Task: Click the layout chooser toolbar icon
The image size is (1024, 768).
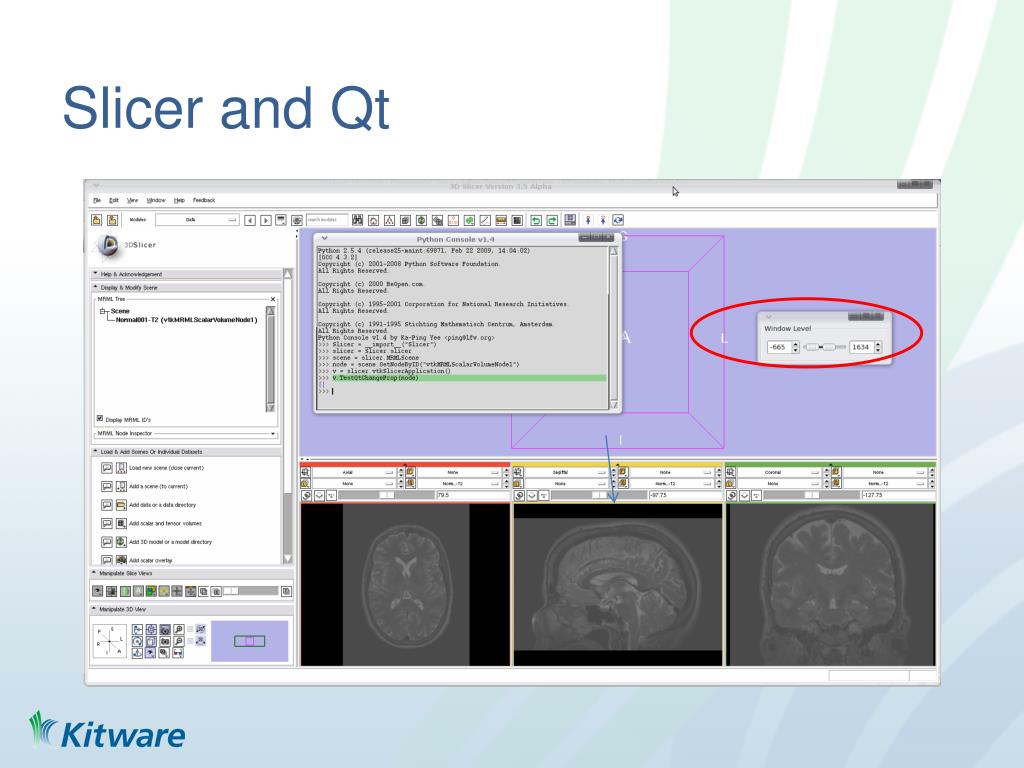Action: (570, 220)
